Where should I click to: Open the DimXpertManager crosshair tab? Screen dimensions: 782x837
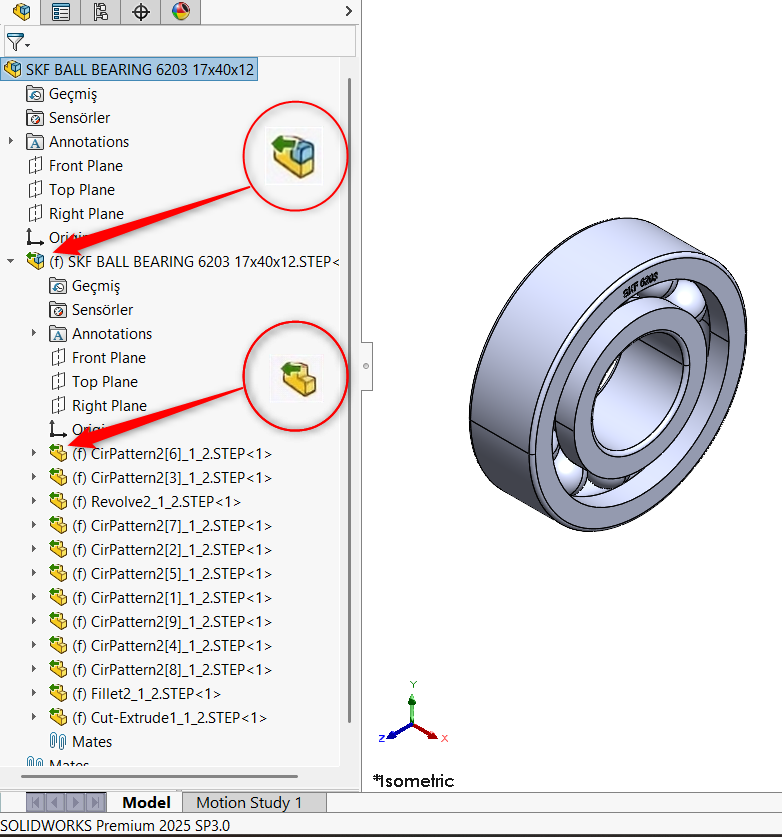140,11
